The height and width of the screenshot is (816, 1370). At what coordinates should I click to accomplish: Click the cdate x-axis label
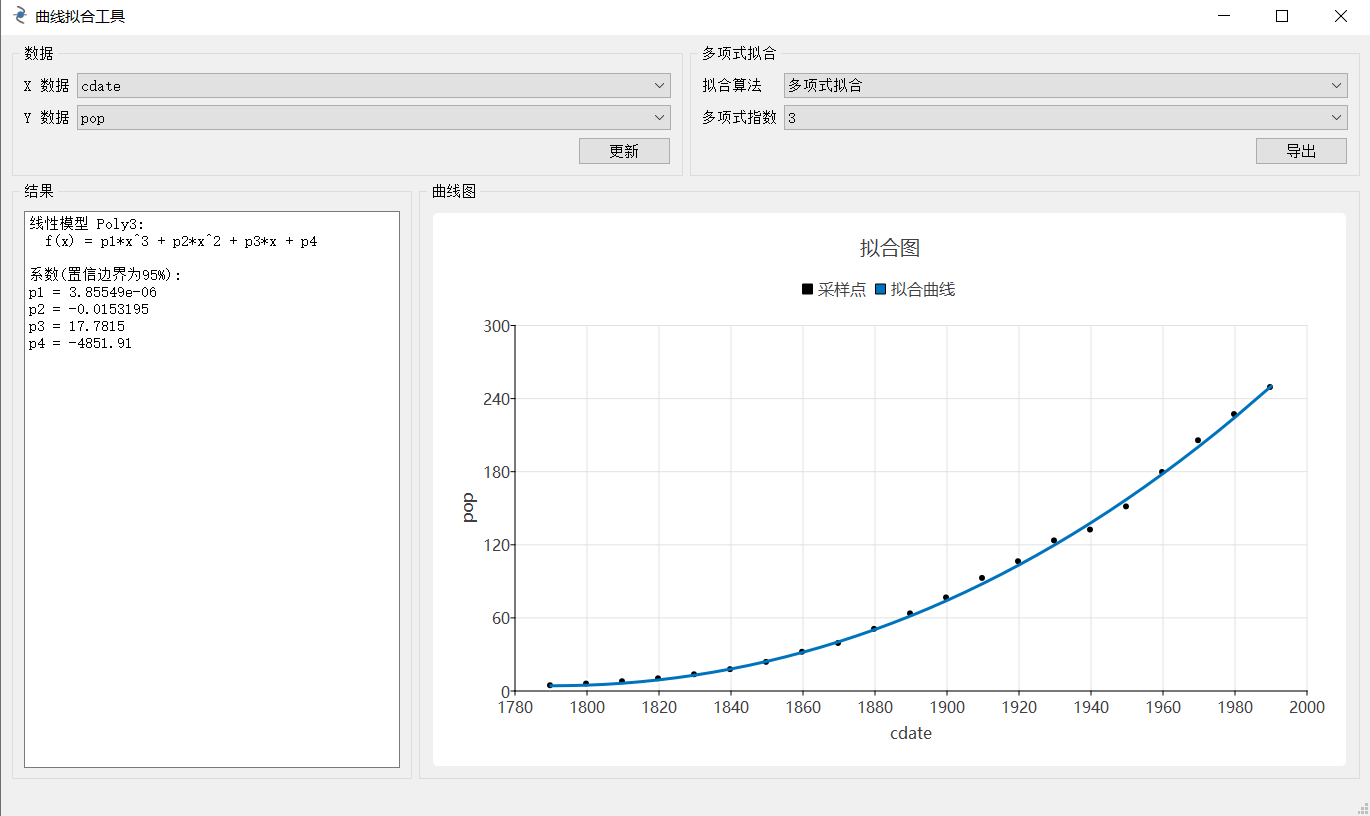point(910,733)
